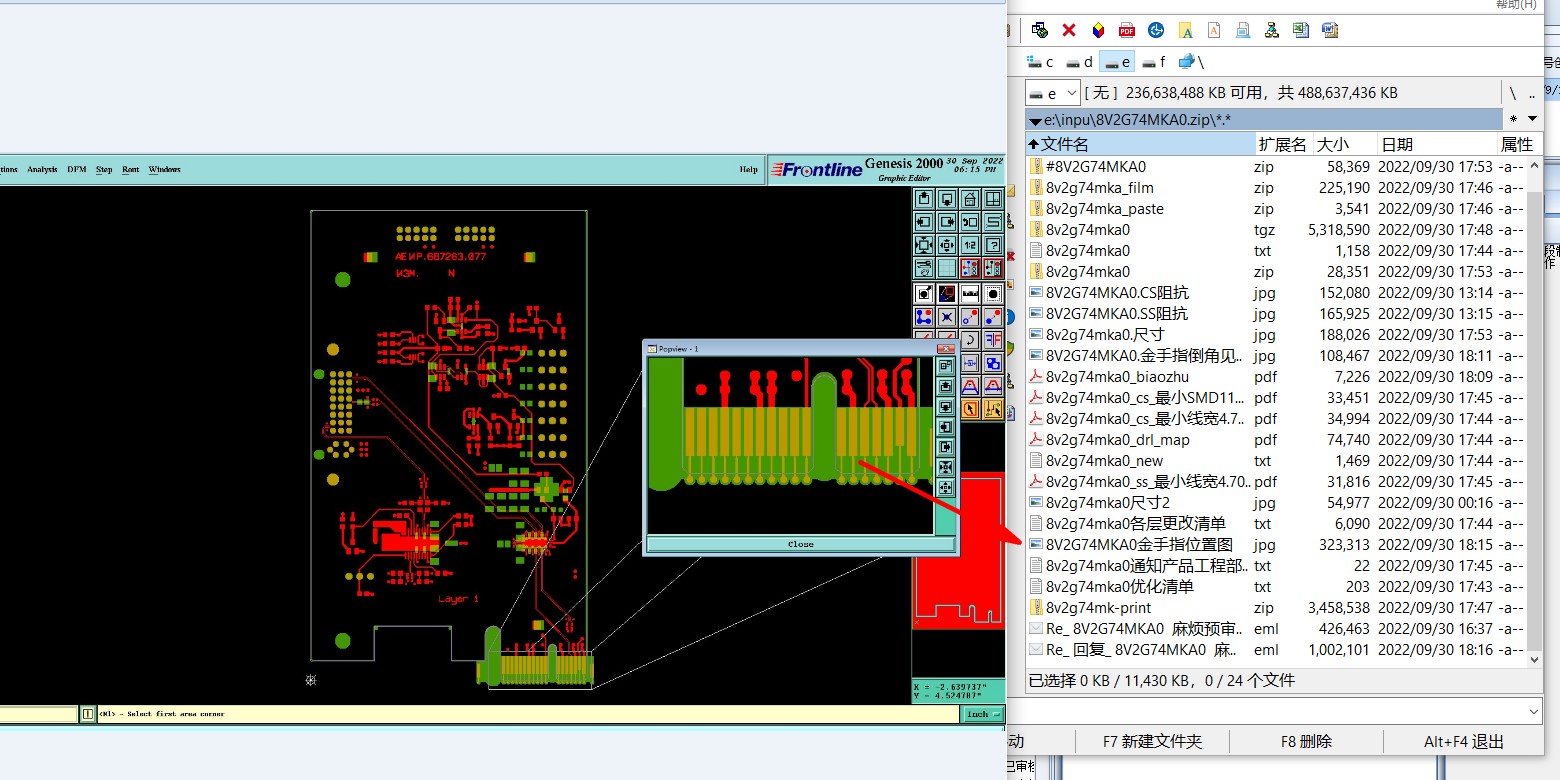Click the 日期 column header to sort
The height and width of the screenshot is (780, 1560).
pos(1436,144)
